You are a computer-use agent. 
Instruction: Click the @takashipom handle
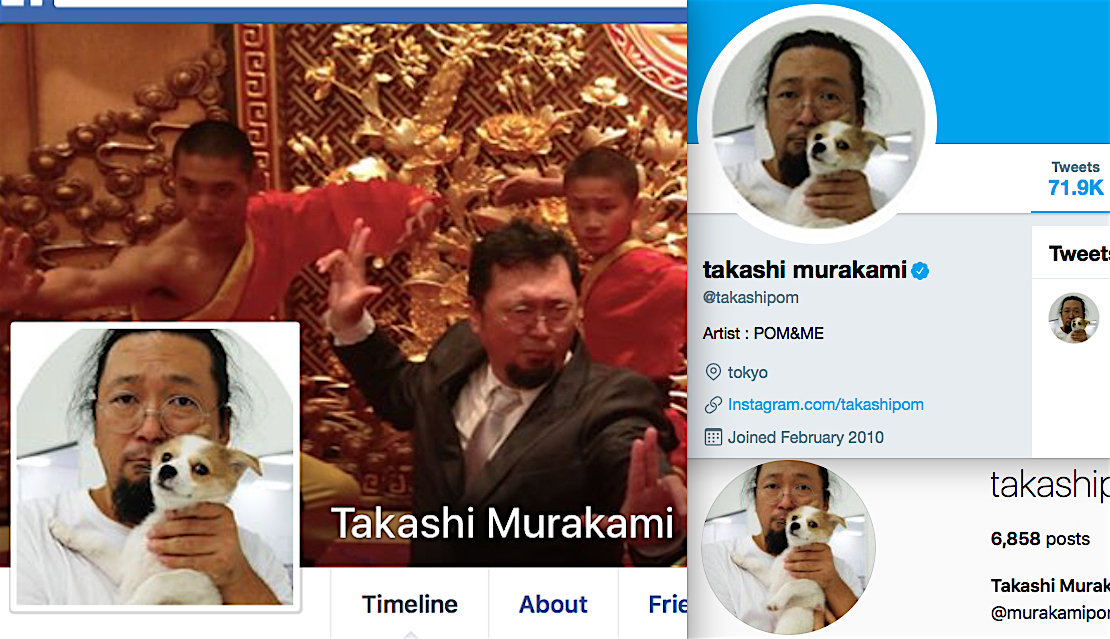750,298
